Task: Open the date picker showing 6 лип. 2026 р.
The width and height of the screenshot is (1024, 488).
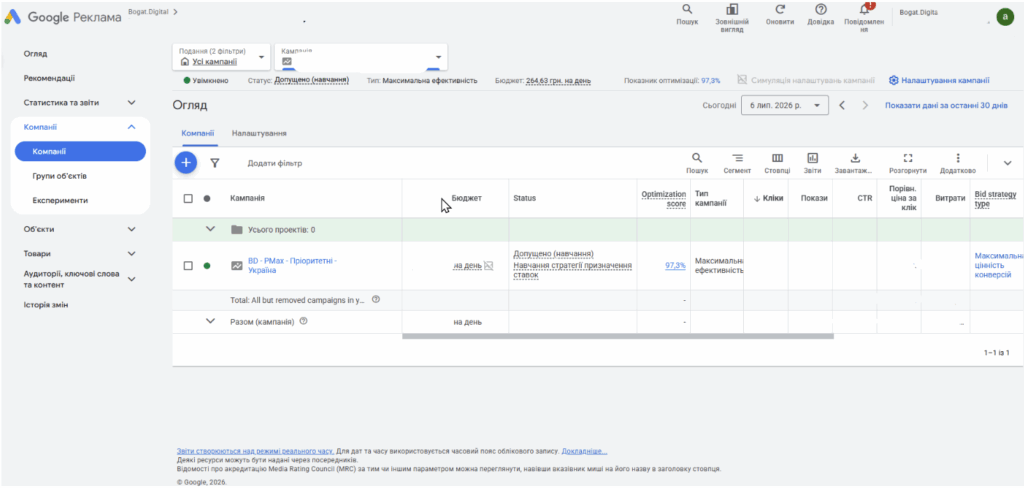Action: 785,105
